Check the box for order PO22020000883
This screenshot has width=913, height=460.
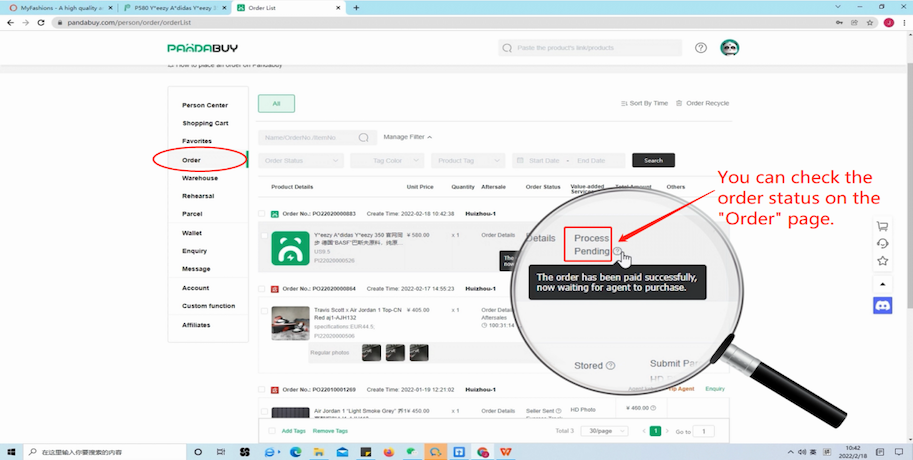(262, 214)
